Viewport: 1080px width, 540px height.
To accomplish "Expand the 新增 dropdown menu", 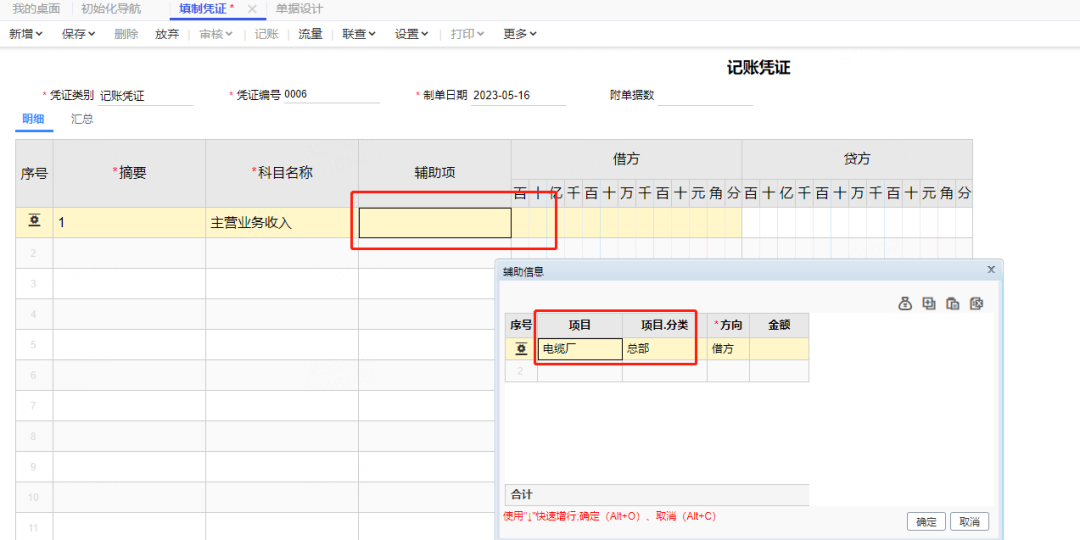I will point(26,34).
